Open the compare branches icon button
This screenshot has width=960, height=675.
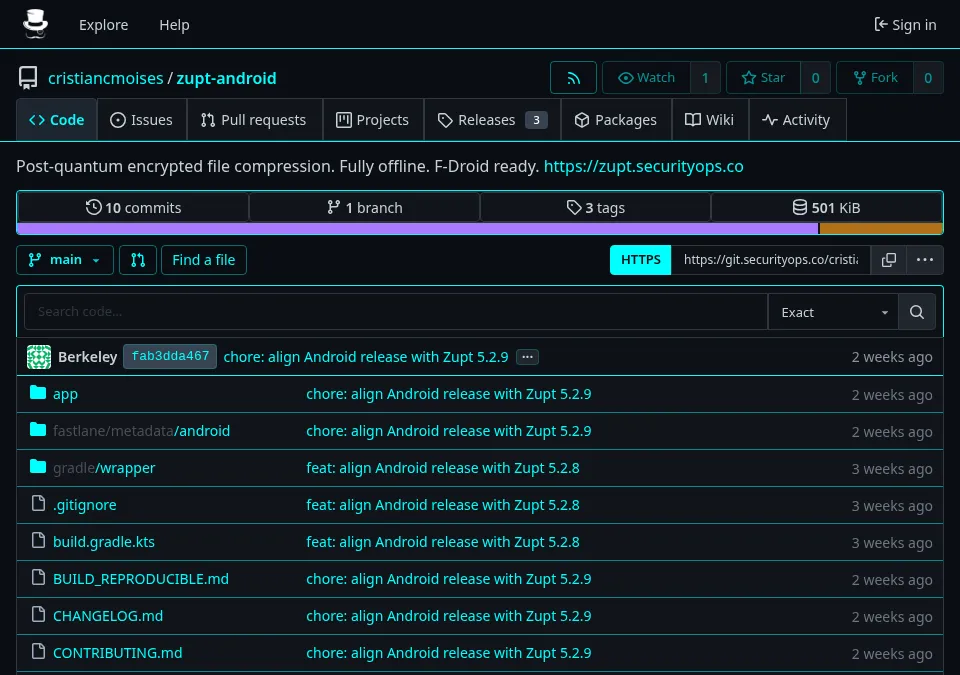pos(138,260)
